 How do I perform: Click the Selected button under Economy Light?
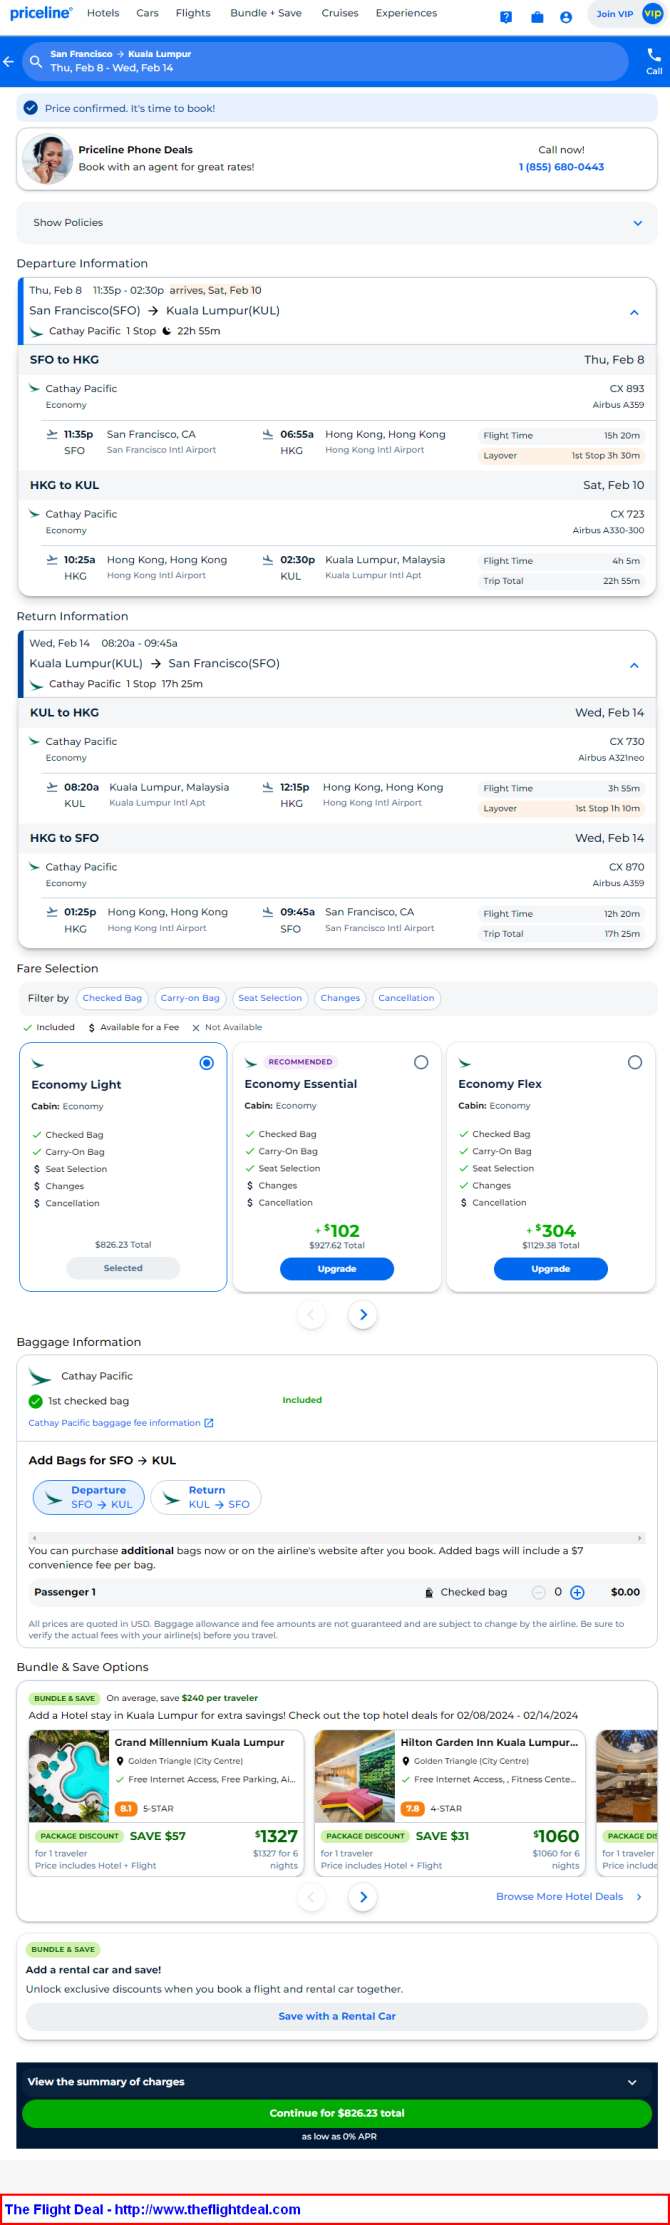(x=123, y=1268)
